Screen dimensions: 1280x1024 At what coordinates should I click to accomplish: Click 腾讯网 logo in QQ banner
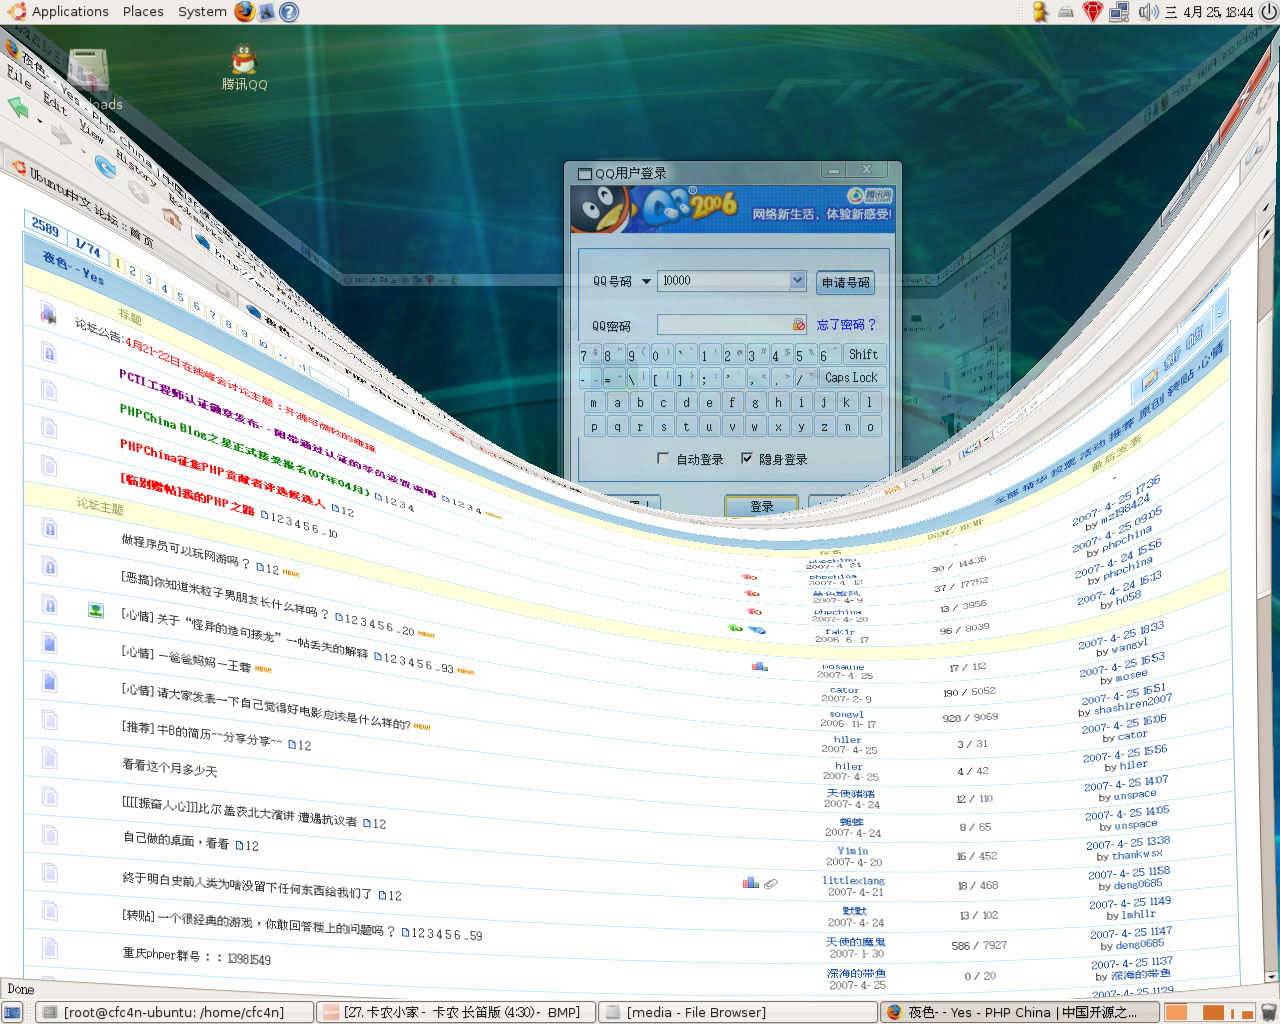click(x=869, y=195)
